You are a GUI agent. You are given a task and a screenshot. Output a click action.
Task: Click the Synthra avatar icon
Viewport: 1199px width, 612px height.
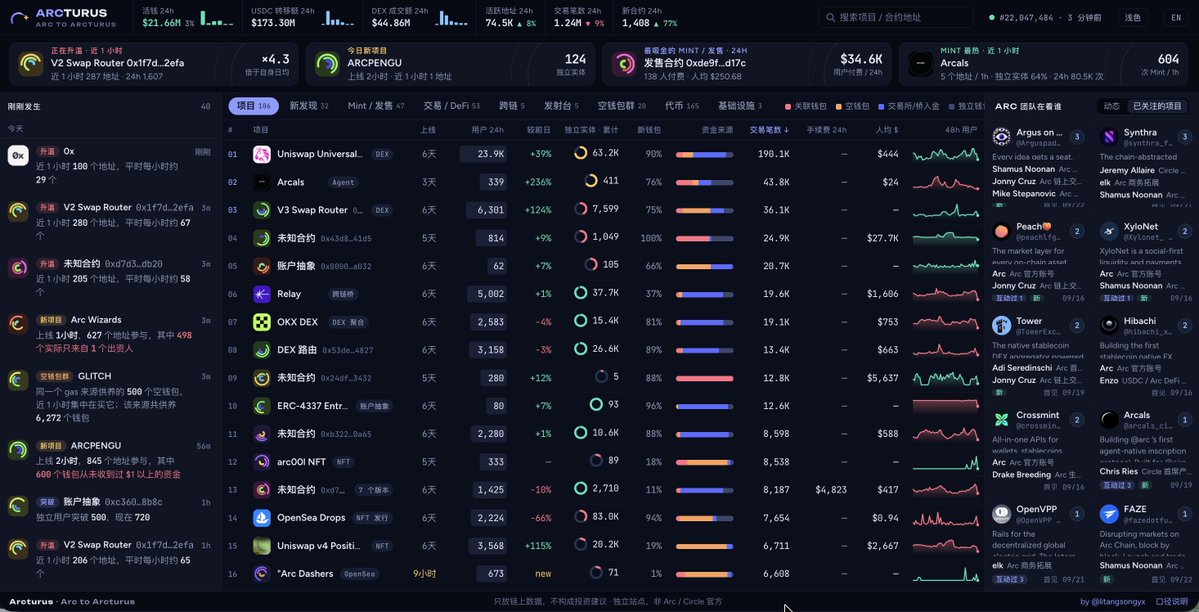pyautogui.click(x=1109, y=137)
